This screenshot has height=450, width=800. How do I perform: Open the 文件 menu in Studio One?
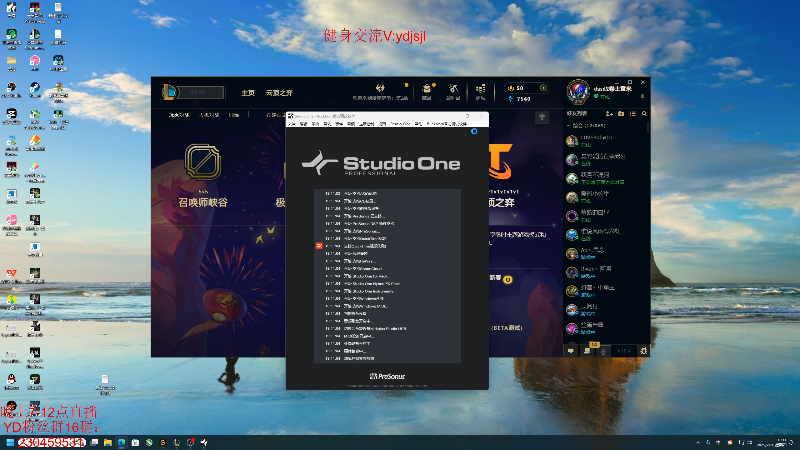pyautogui.click(x=291, y=124)
